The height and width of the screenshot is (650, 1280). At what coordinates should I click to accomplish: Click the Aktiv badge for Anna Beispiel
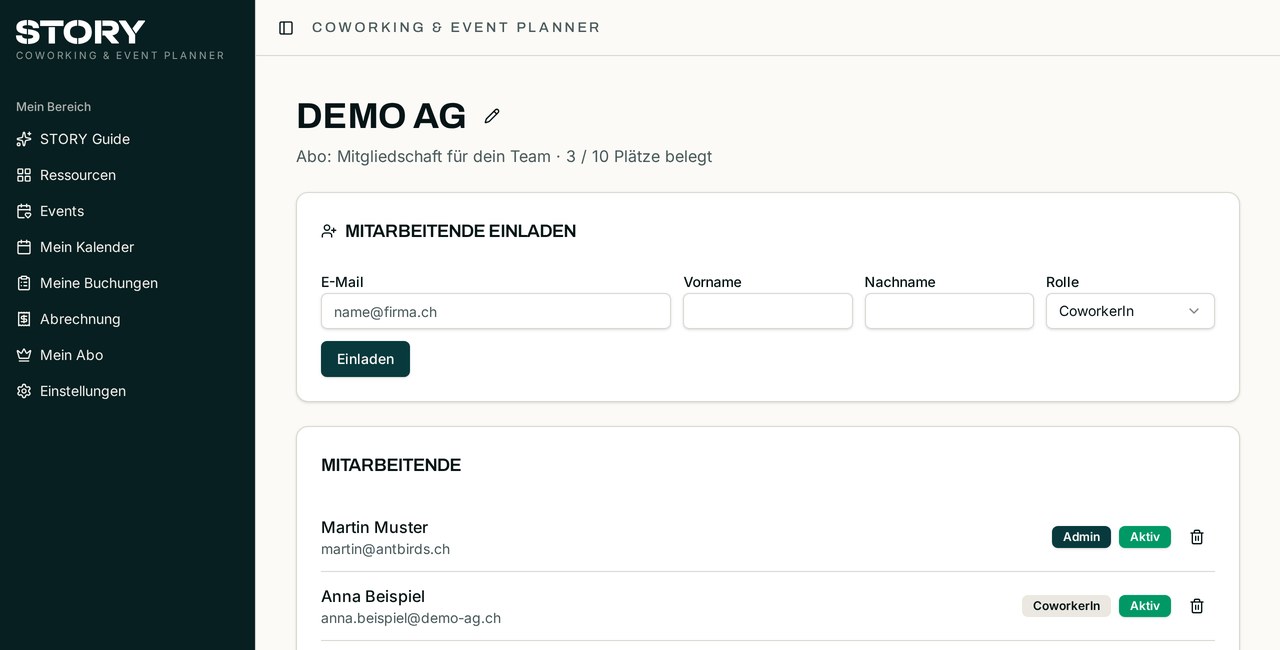tap(1145, 606)
